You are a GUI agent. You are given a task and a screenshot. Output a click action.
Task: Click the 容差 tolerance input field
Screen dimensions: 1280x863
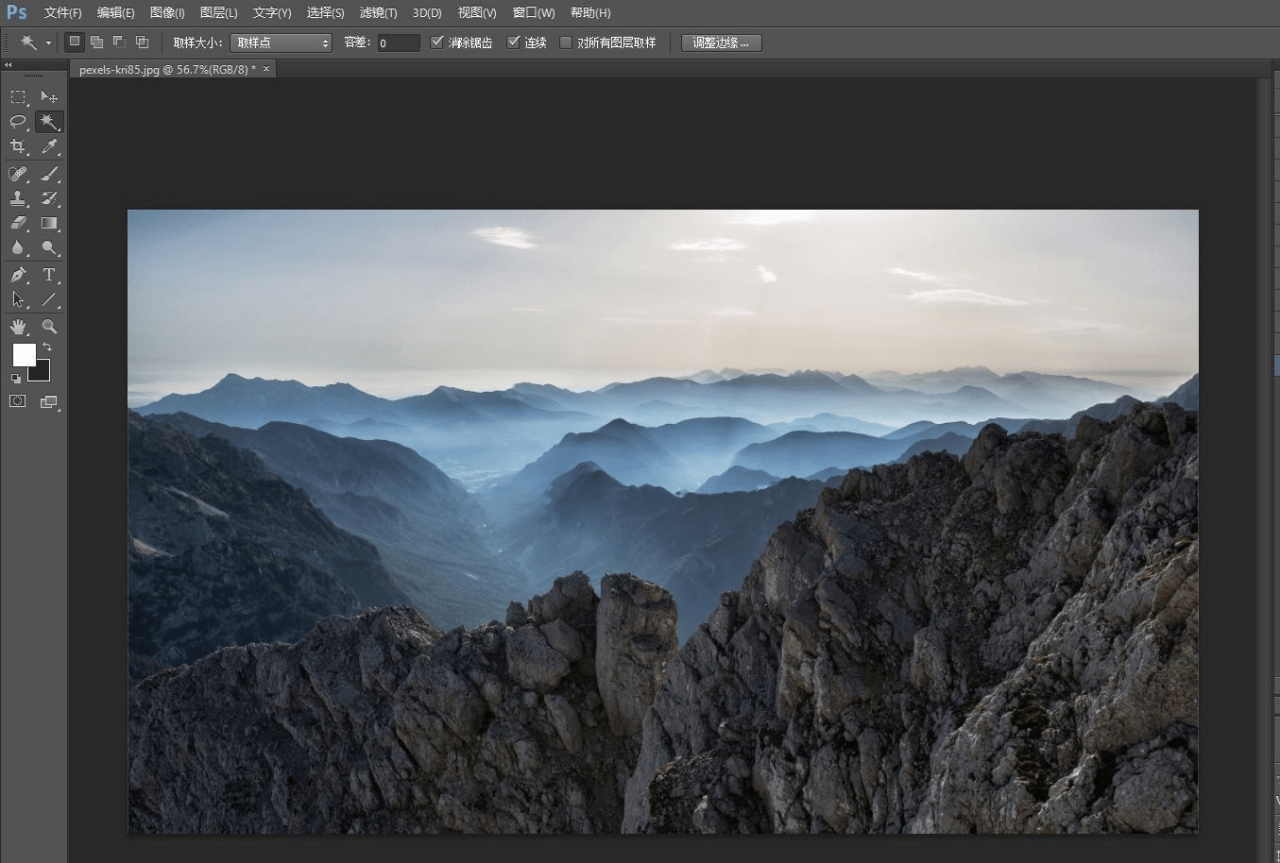click(399, 43)
